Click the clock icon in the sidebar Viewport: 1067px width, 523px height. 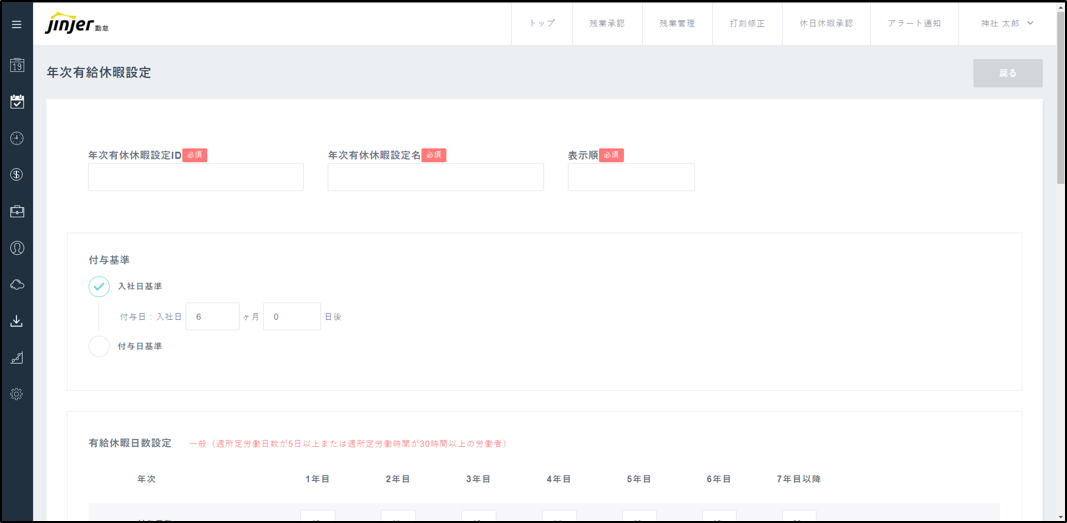[16, 138]
